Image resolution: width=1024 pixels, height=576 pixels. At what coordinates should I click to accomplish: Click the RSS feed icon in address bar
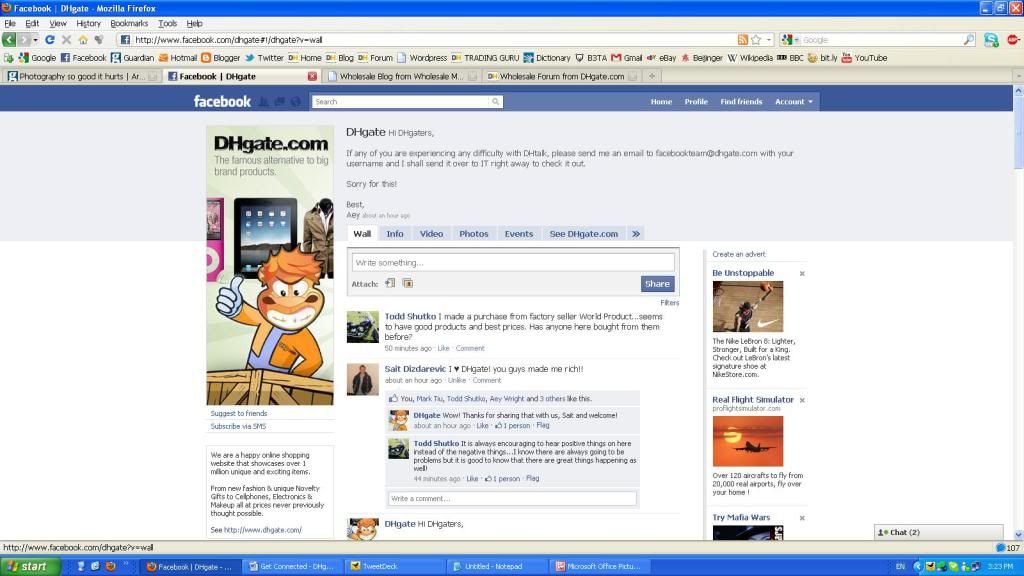(x=742, y=40)
